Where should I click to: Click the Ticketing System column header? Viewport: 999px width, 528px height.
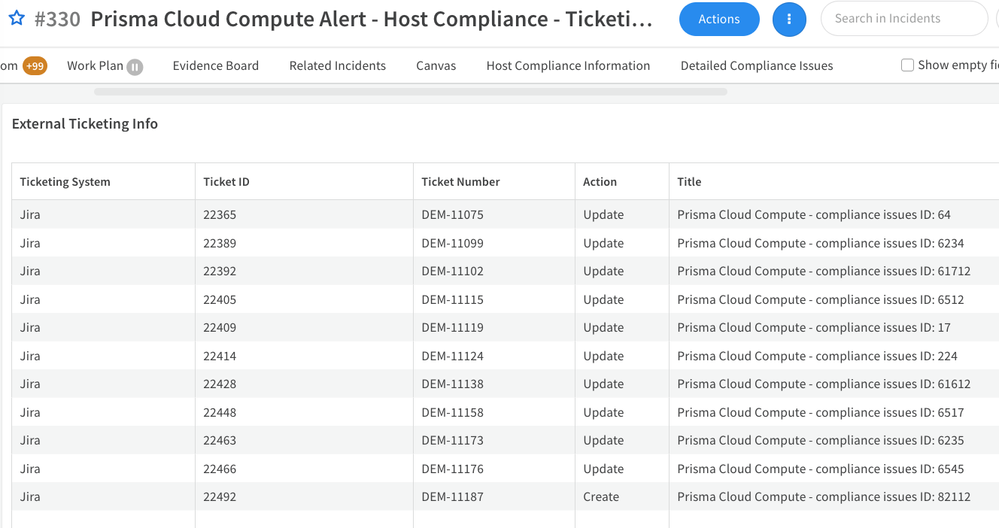pos(65,182)
